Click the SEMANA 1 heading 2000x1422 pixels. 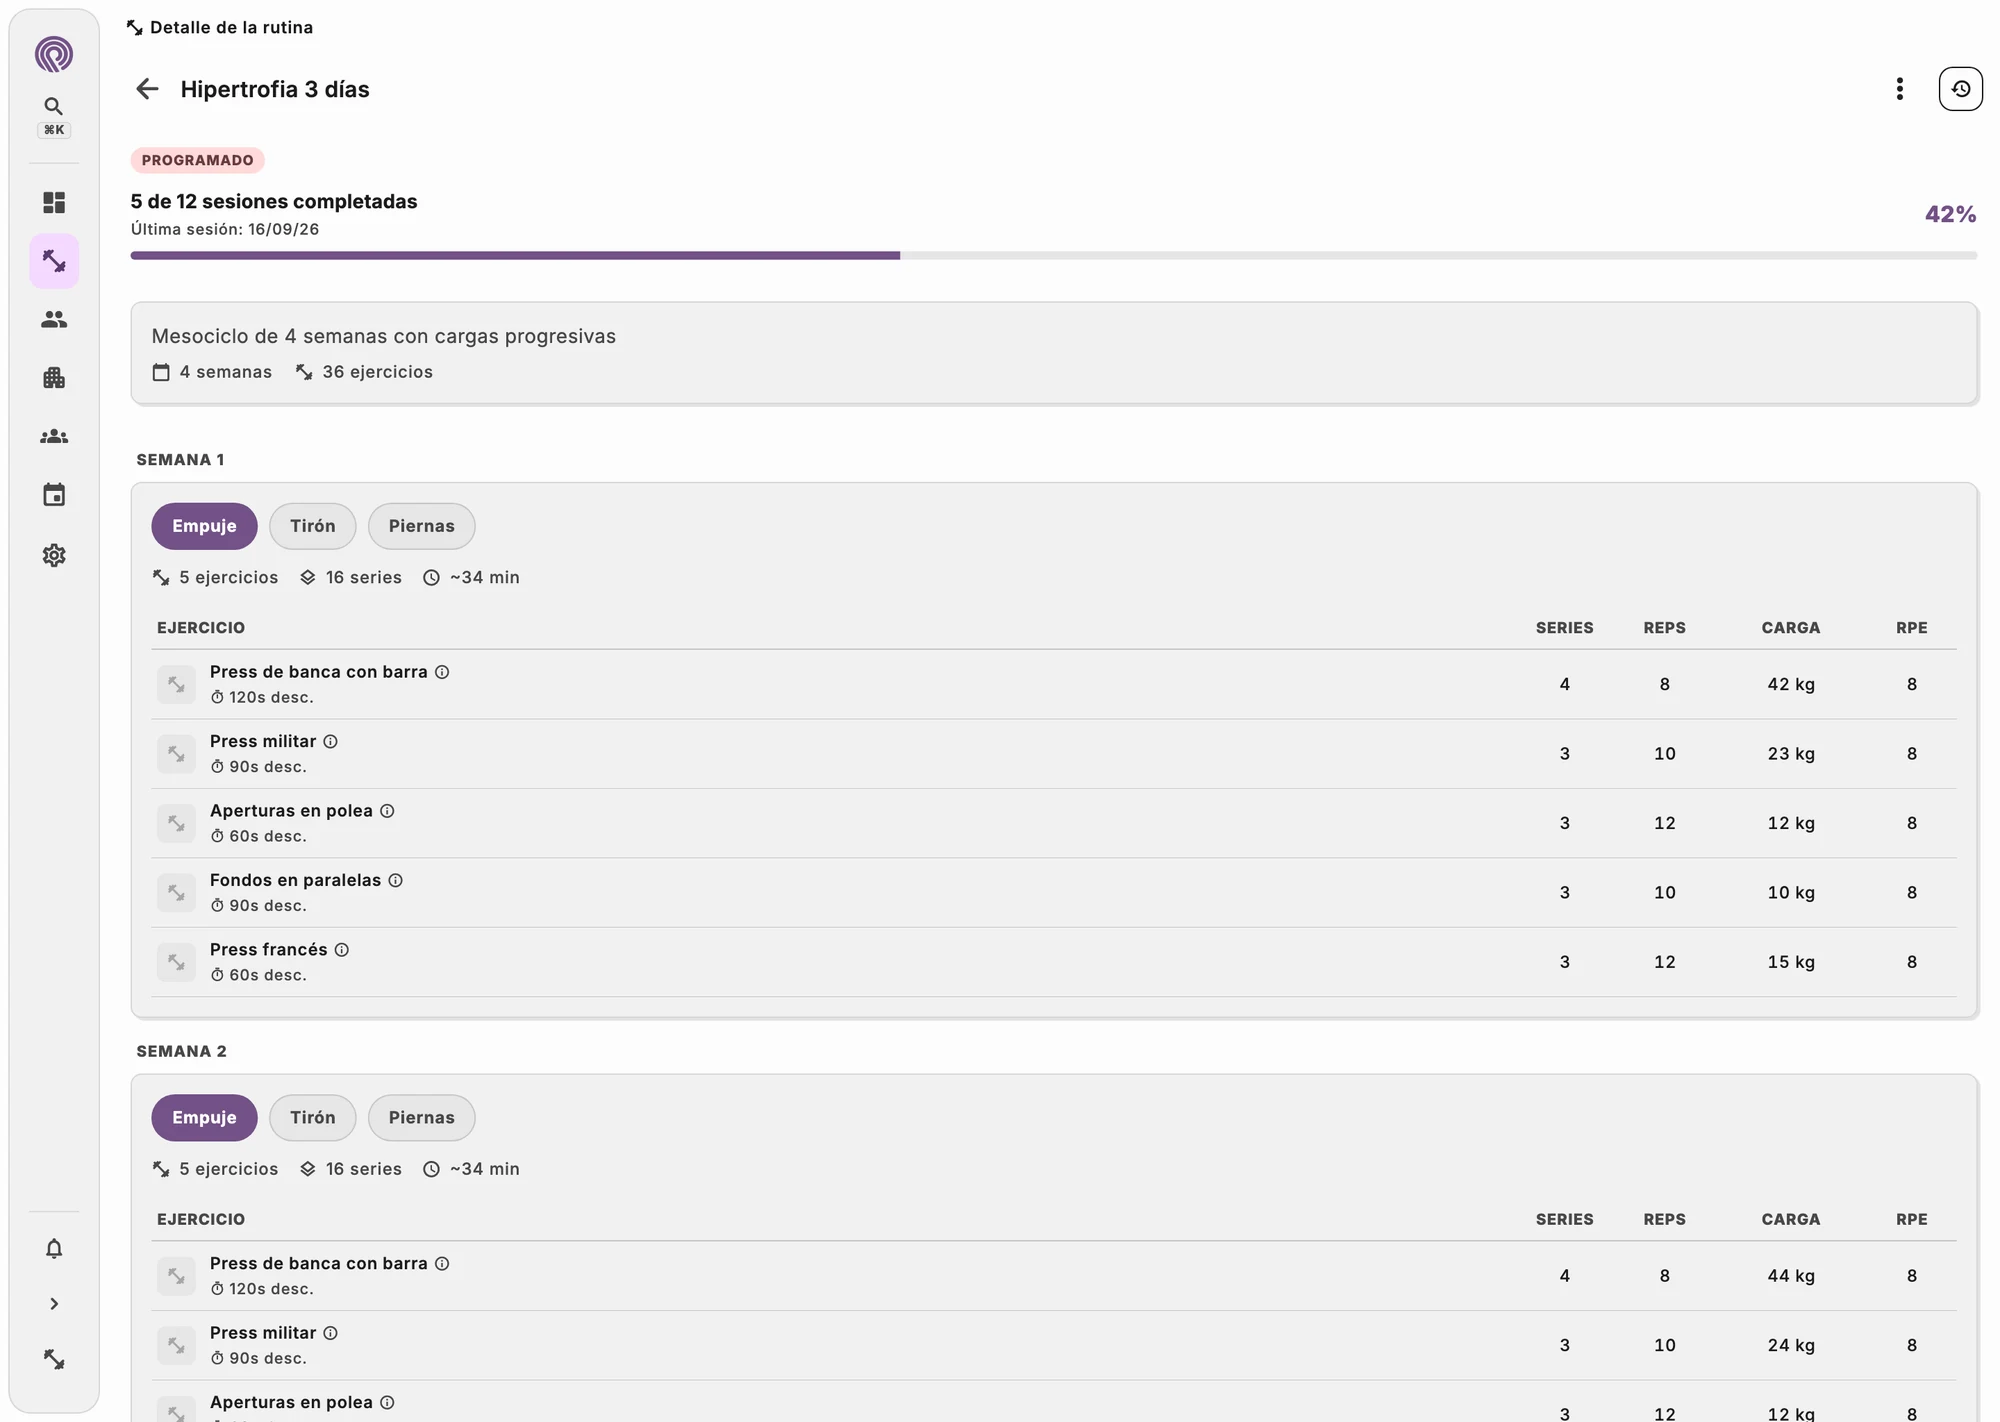click(x=180, y=460)
